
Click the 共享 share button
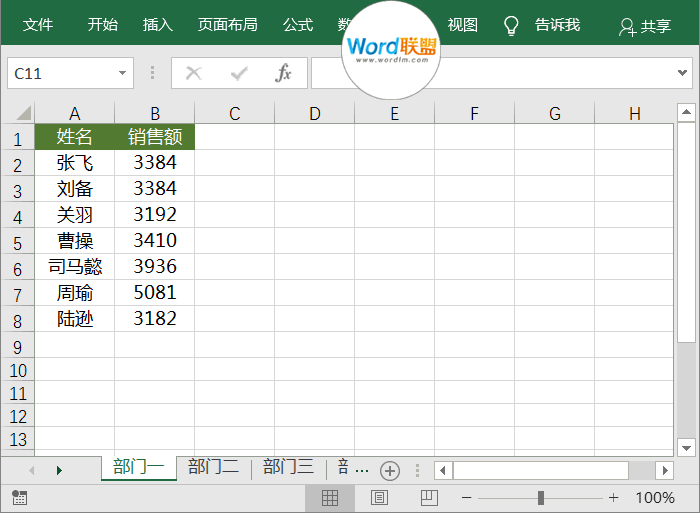(645, 27)
